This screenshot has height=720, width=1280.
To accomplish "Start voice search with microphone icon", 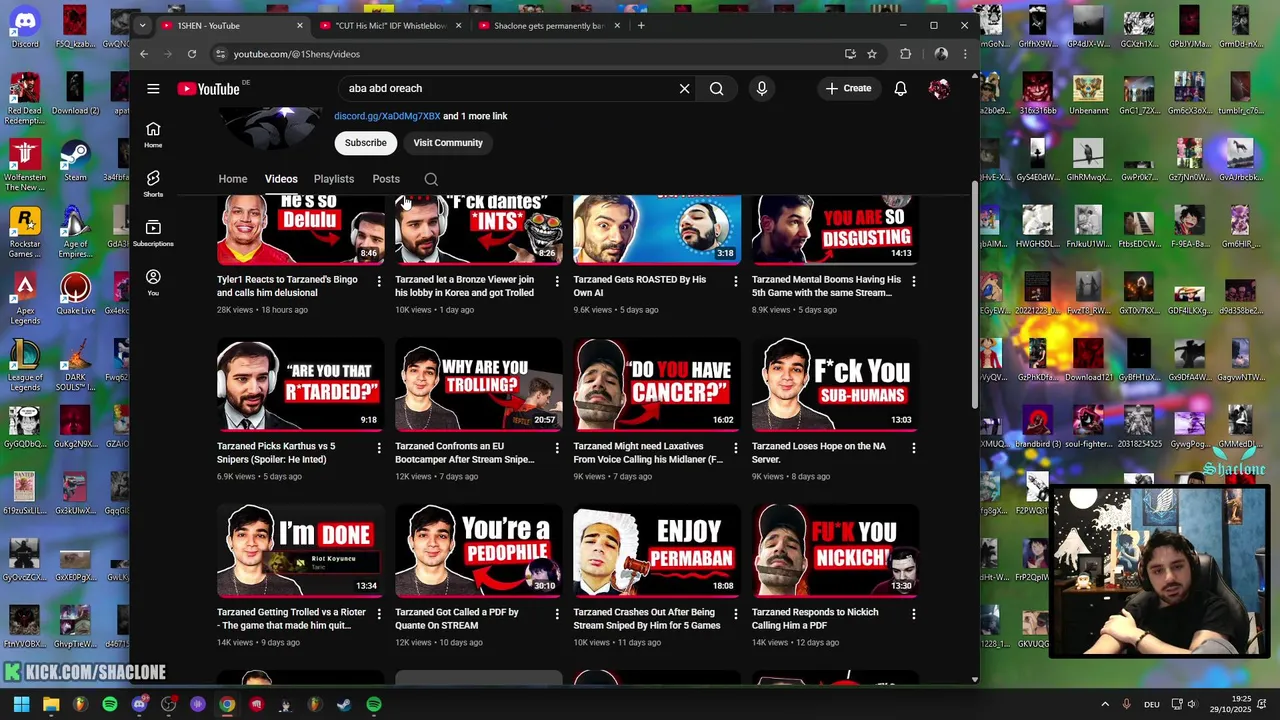I will pos(762,89).
